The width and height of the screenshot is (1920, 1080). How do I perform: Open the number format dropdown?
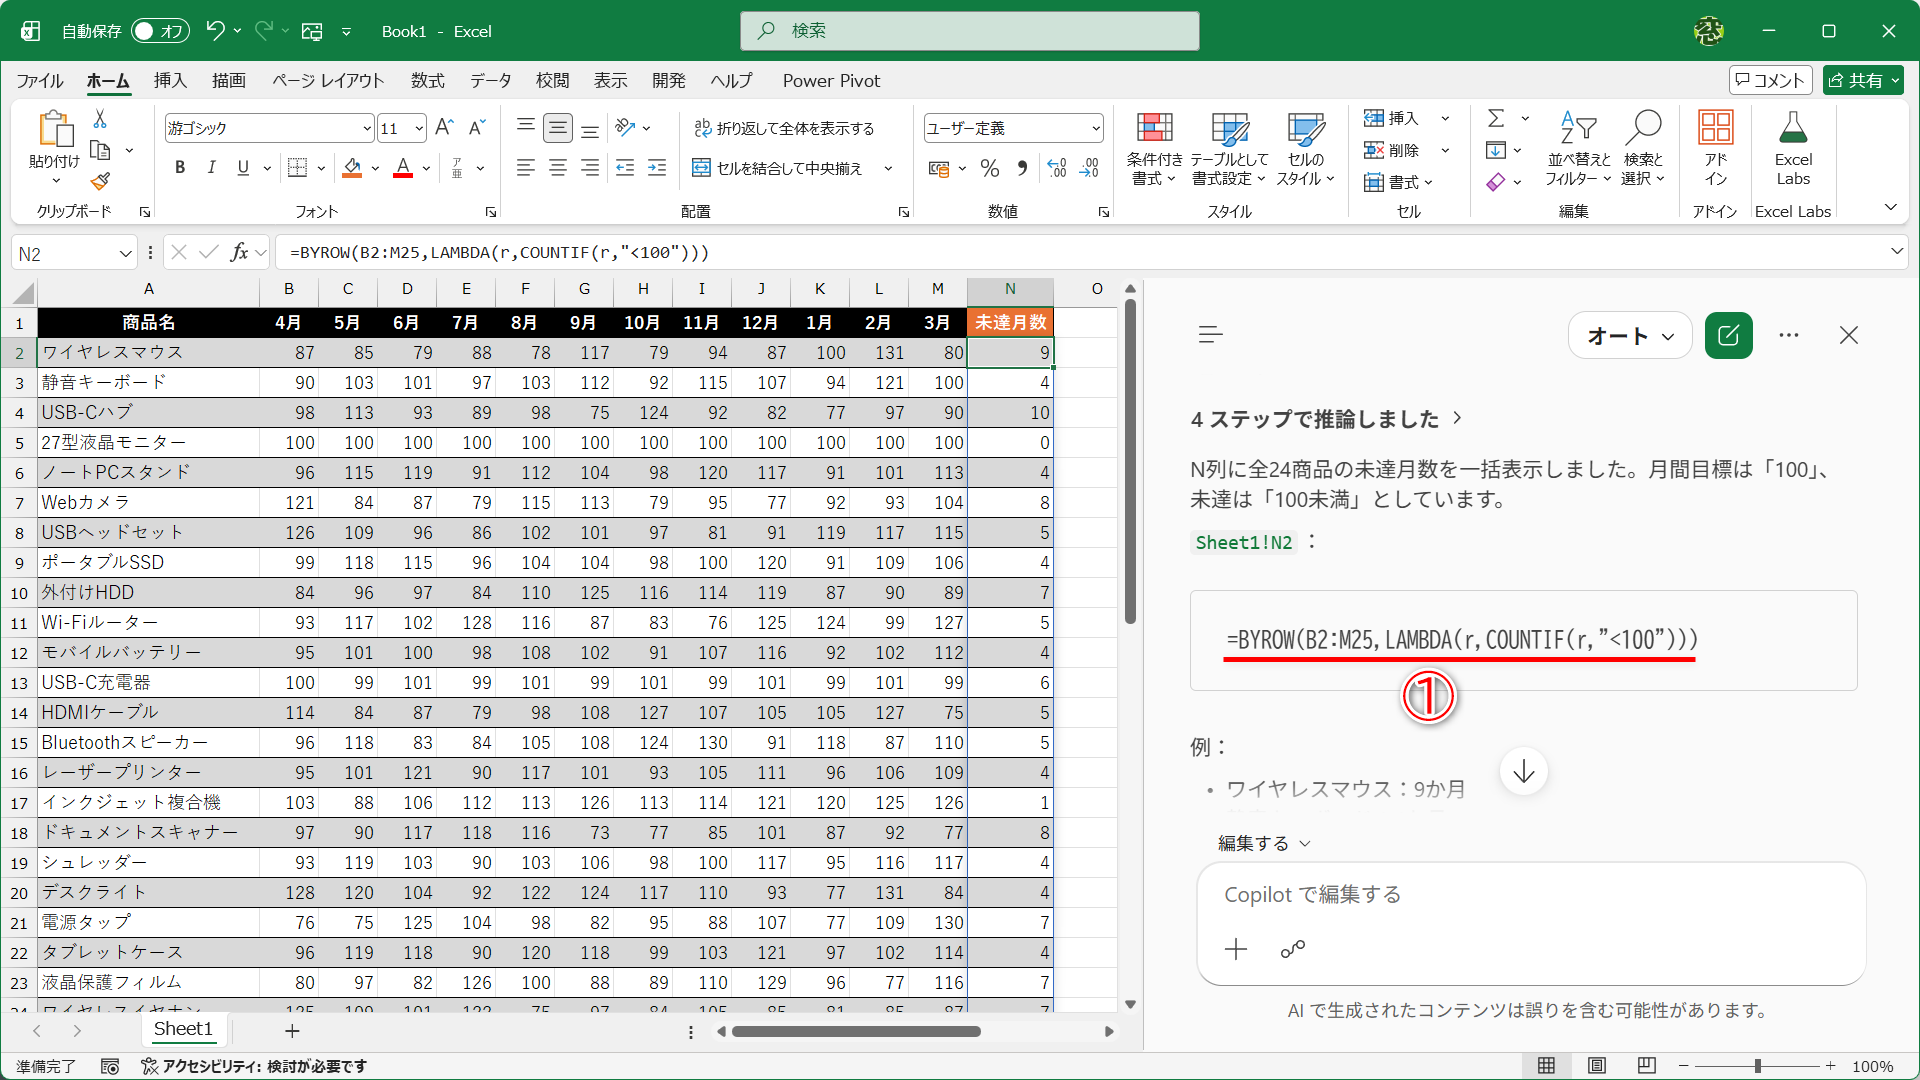pyautogui.click(x=1096, y=128)
